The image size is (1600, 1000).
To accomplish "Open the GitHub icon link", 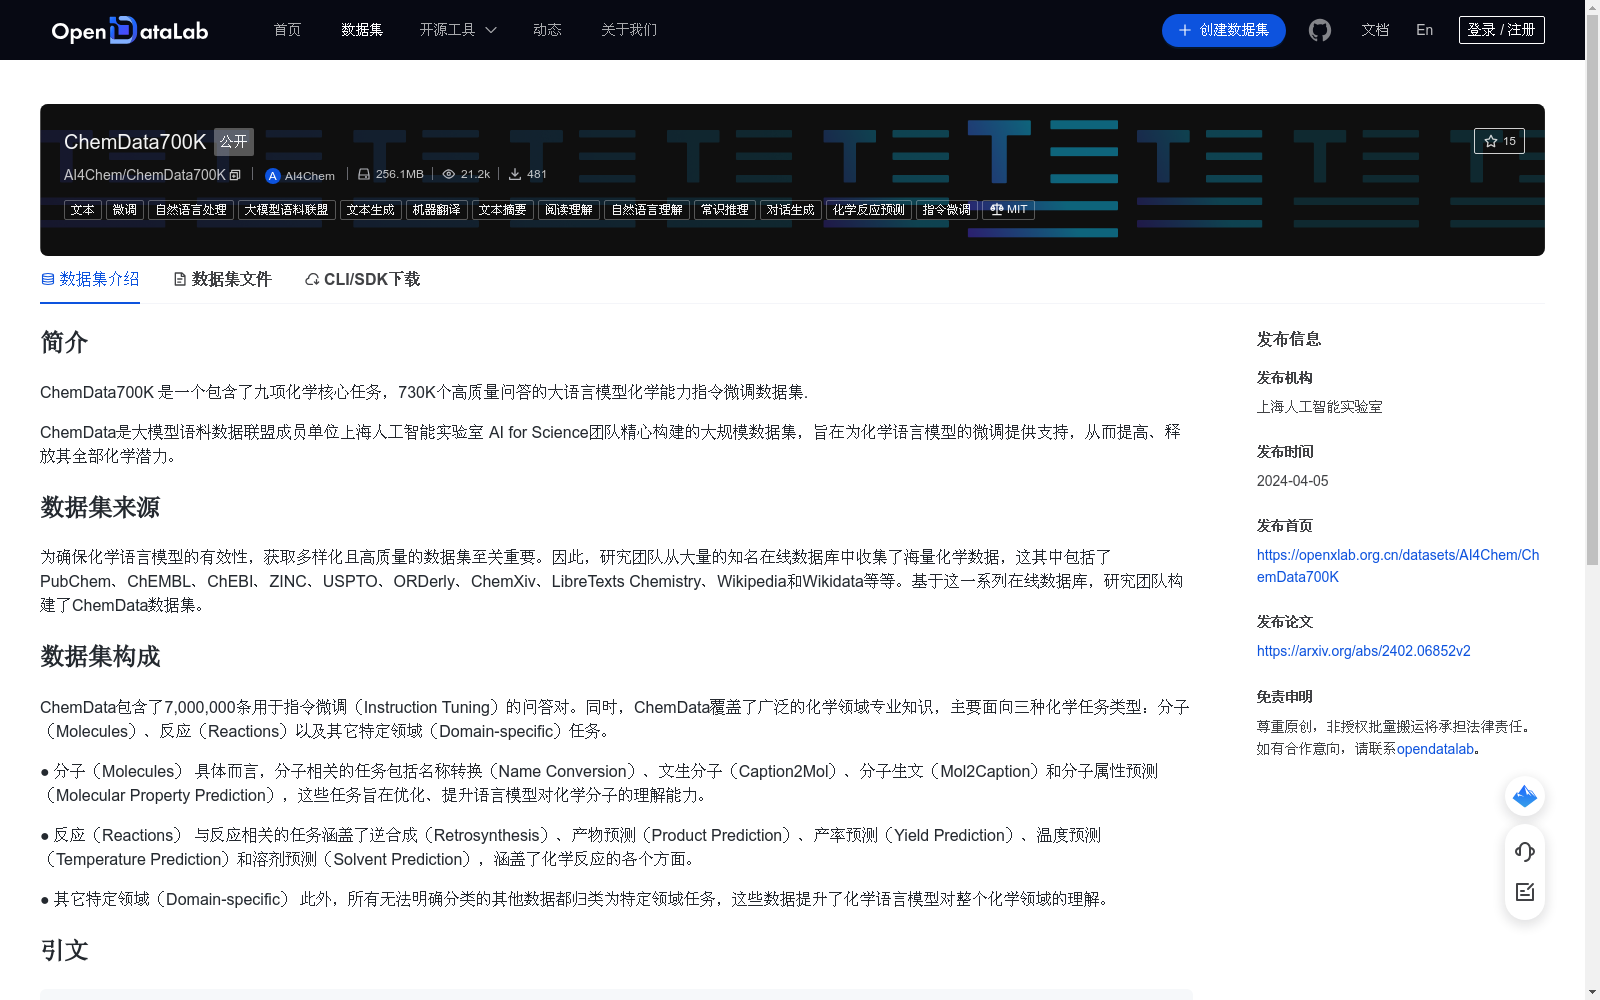I will 1320,30.
